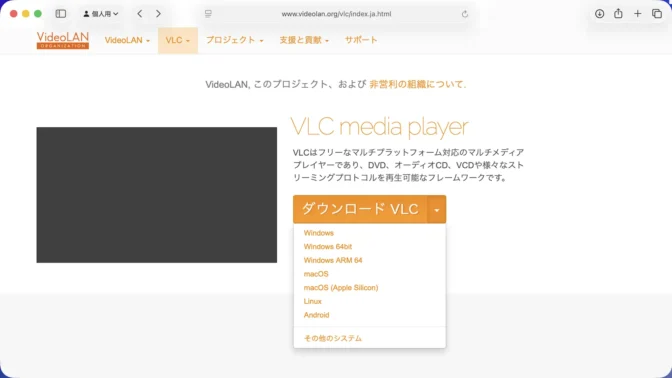Expand the 支援と貢献 nav menu
The width and height of the screenshot is (672, 378).
click(x=304, y=40)
